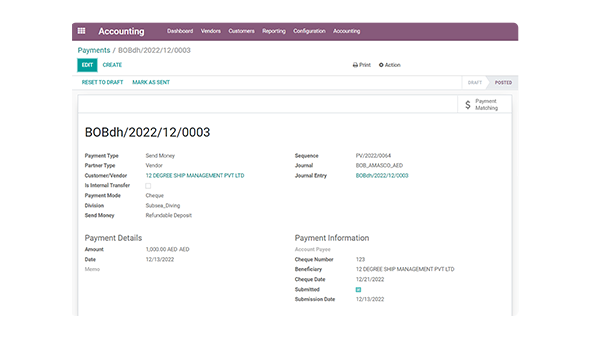Click the amount 1,000.00 AED value
The height and width of the screenshot is (360, 590).
click(x=167, y=249)
